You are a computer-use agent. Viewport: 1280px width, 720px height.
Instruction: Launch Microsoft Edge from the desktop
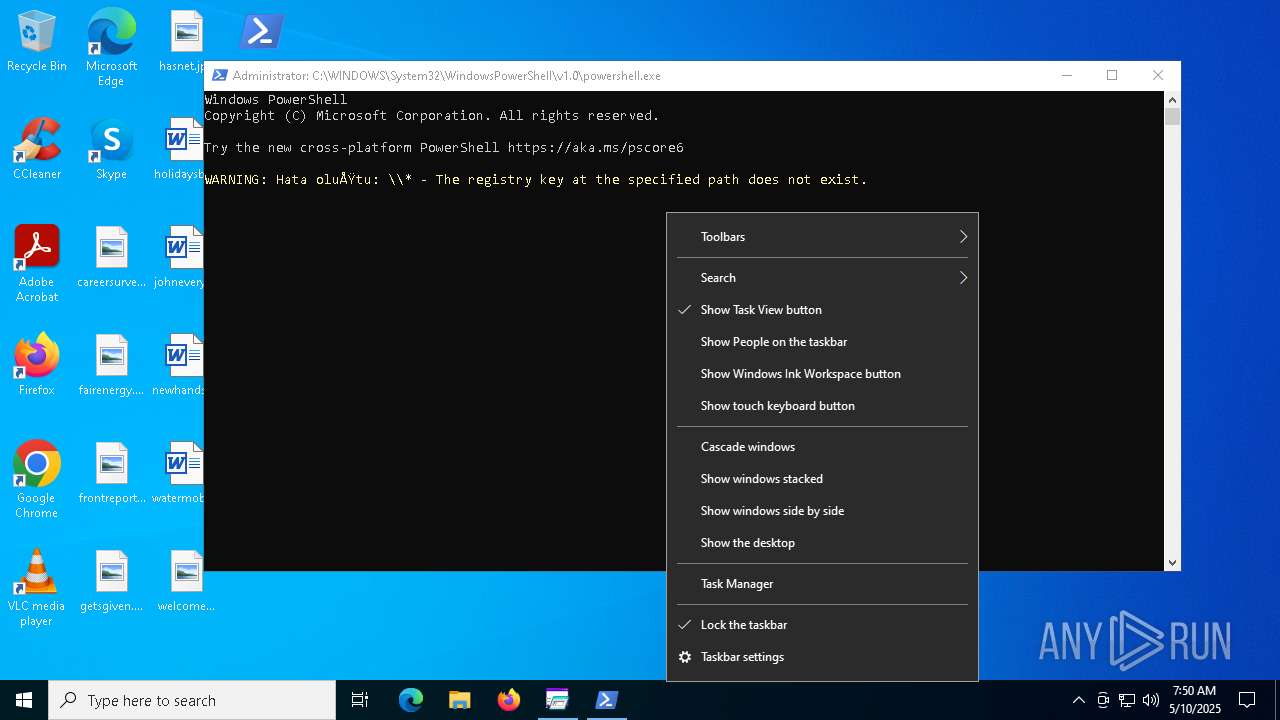111,47
